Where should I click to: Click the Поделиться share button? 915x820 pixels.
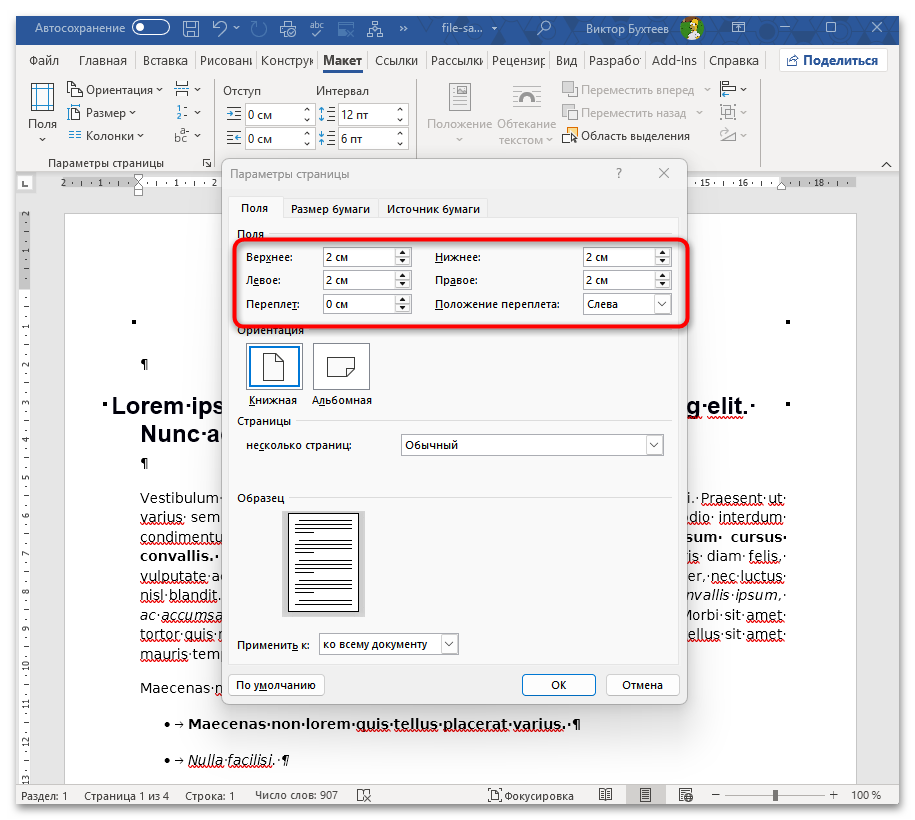[x=833, y=61]
